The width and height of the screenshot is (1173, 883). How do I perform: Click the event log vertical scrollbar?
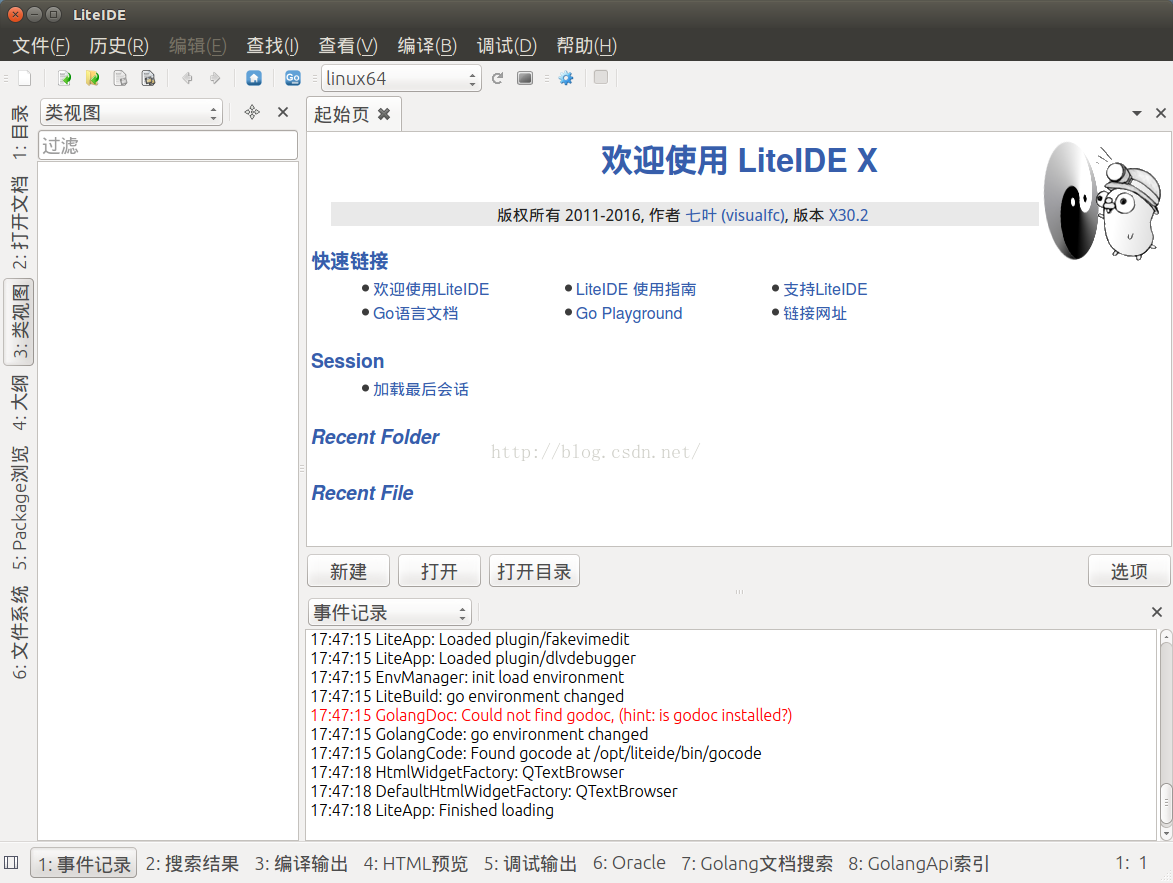coord(1166,735)
